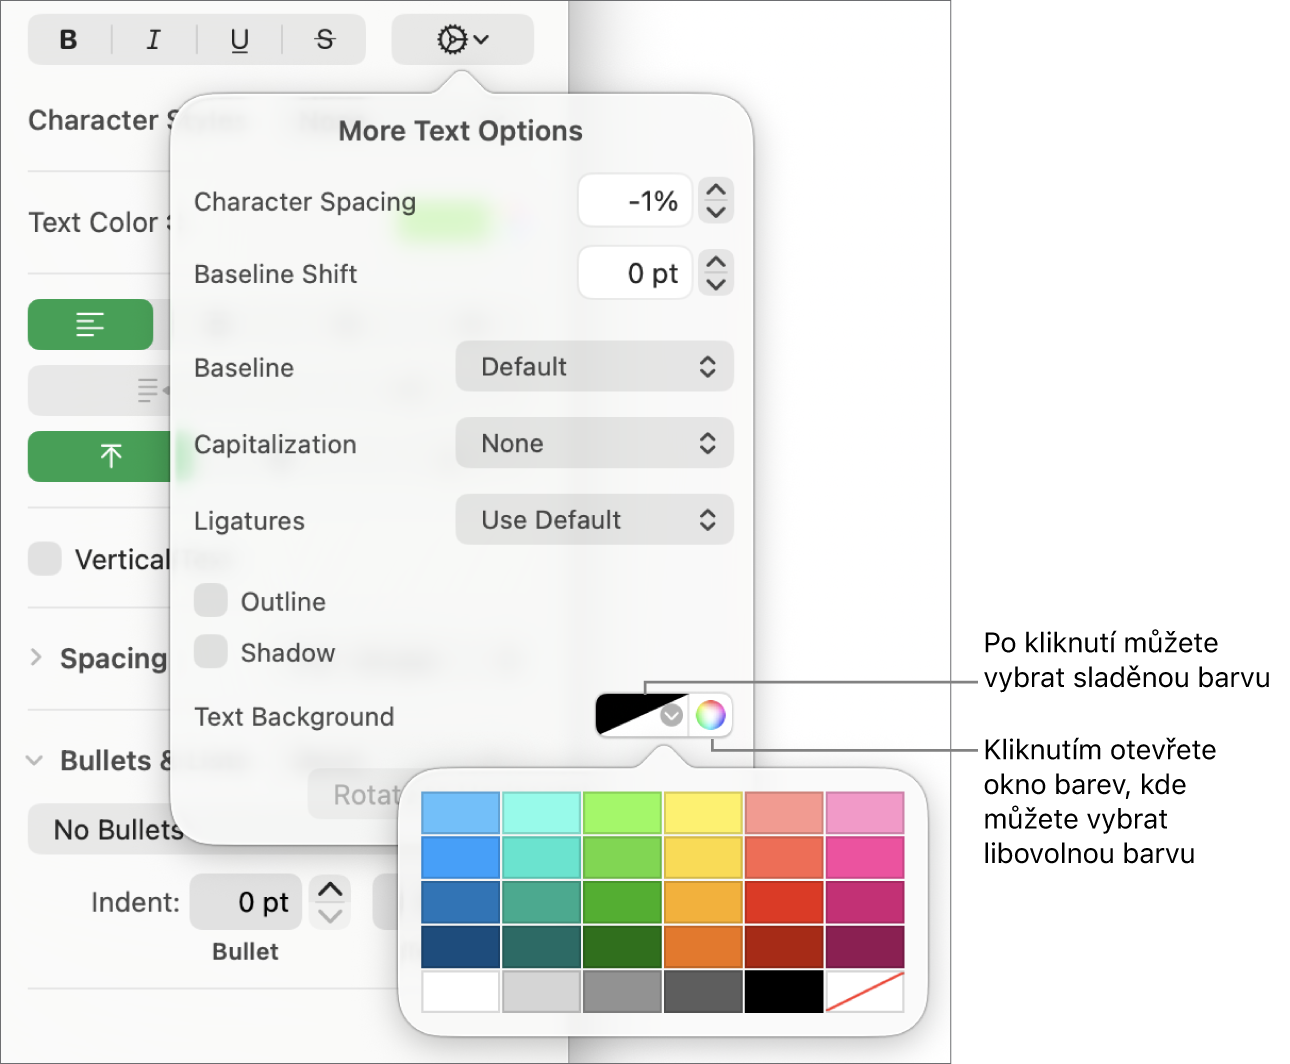Increase the bullet Indent value

point(331,889)
